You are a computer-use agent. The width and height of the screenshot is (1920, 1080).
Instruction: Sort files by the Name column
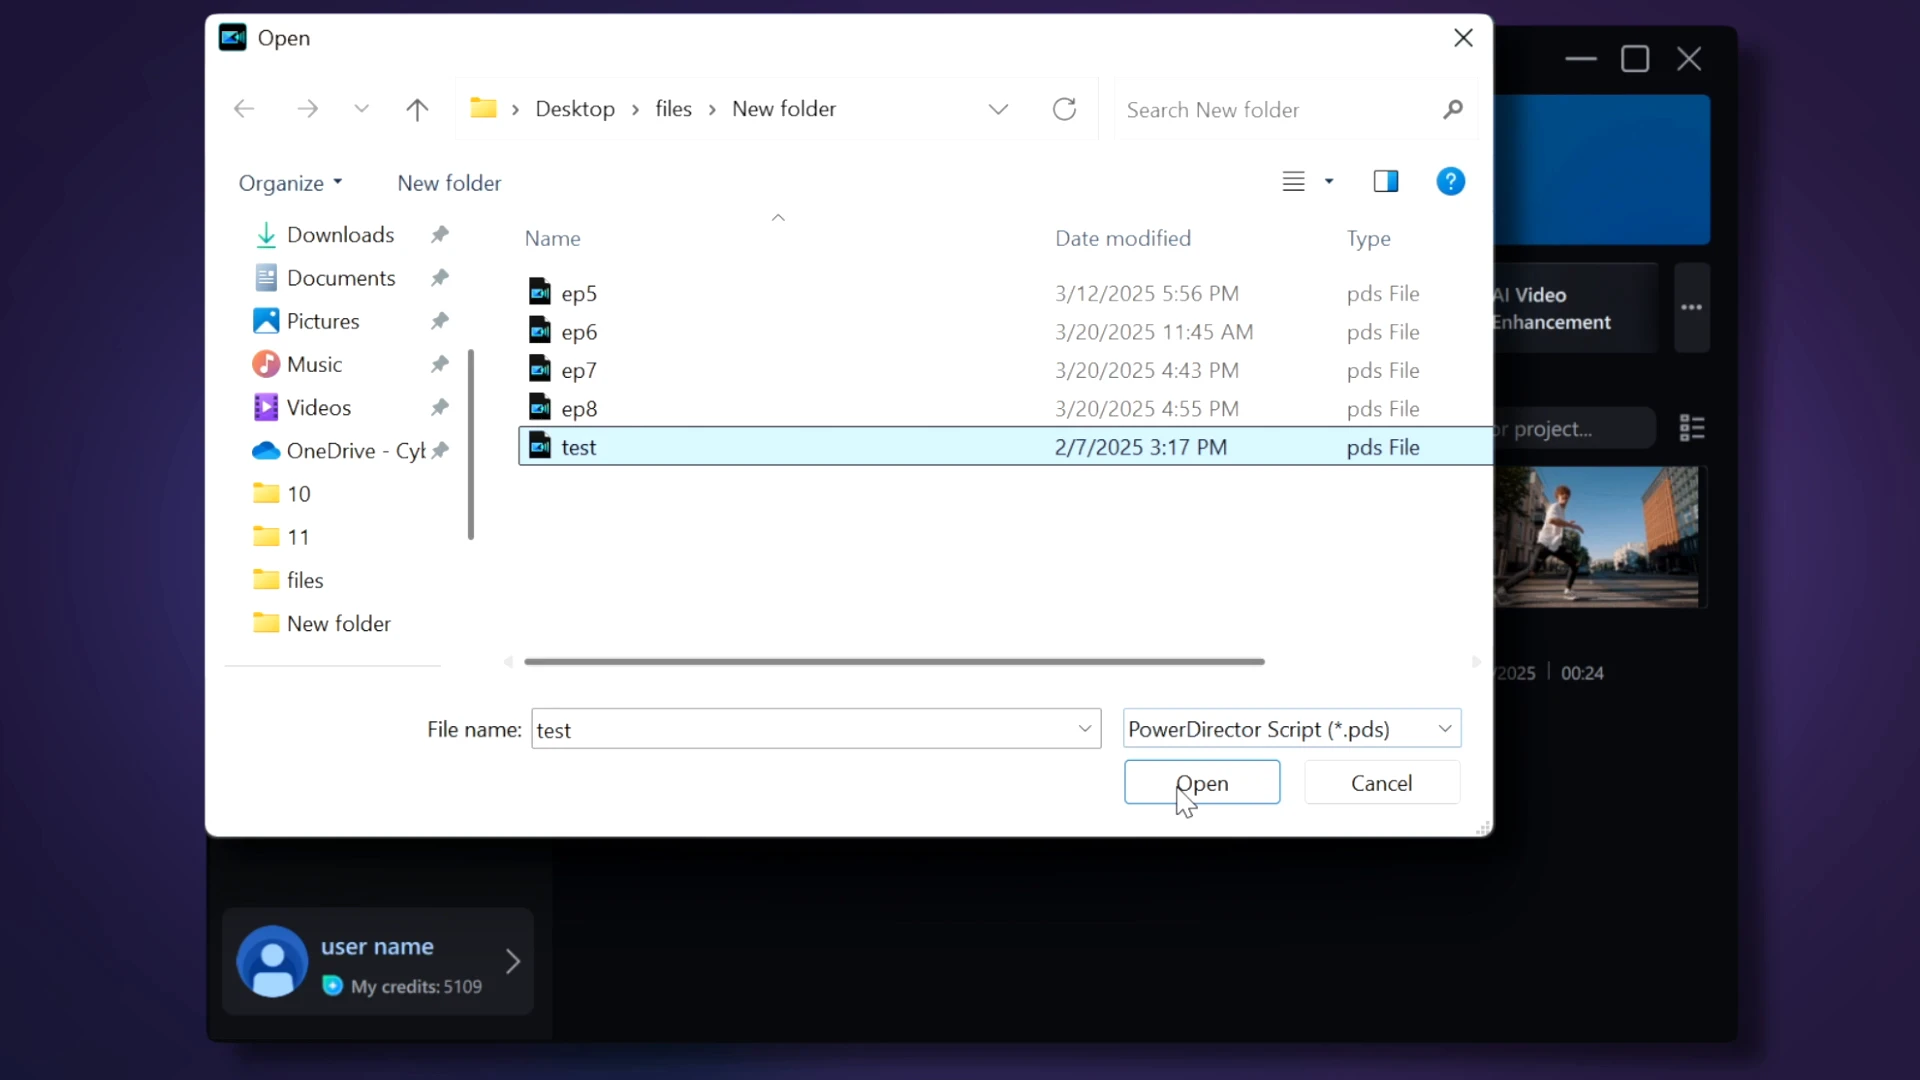pos(553,238)
